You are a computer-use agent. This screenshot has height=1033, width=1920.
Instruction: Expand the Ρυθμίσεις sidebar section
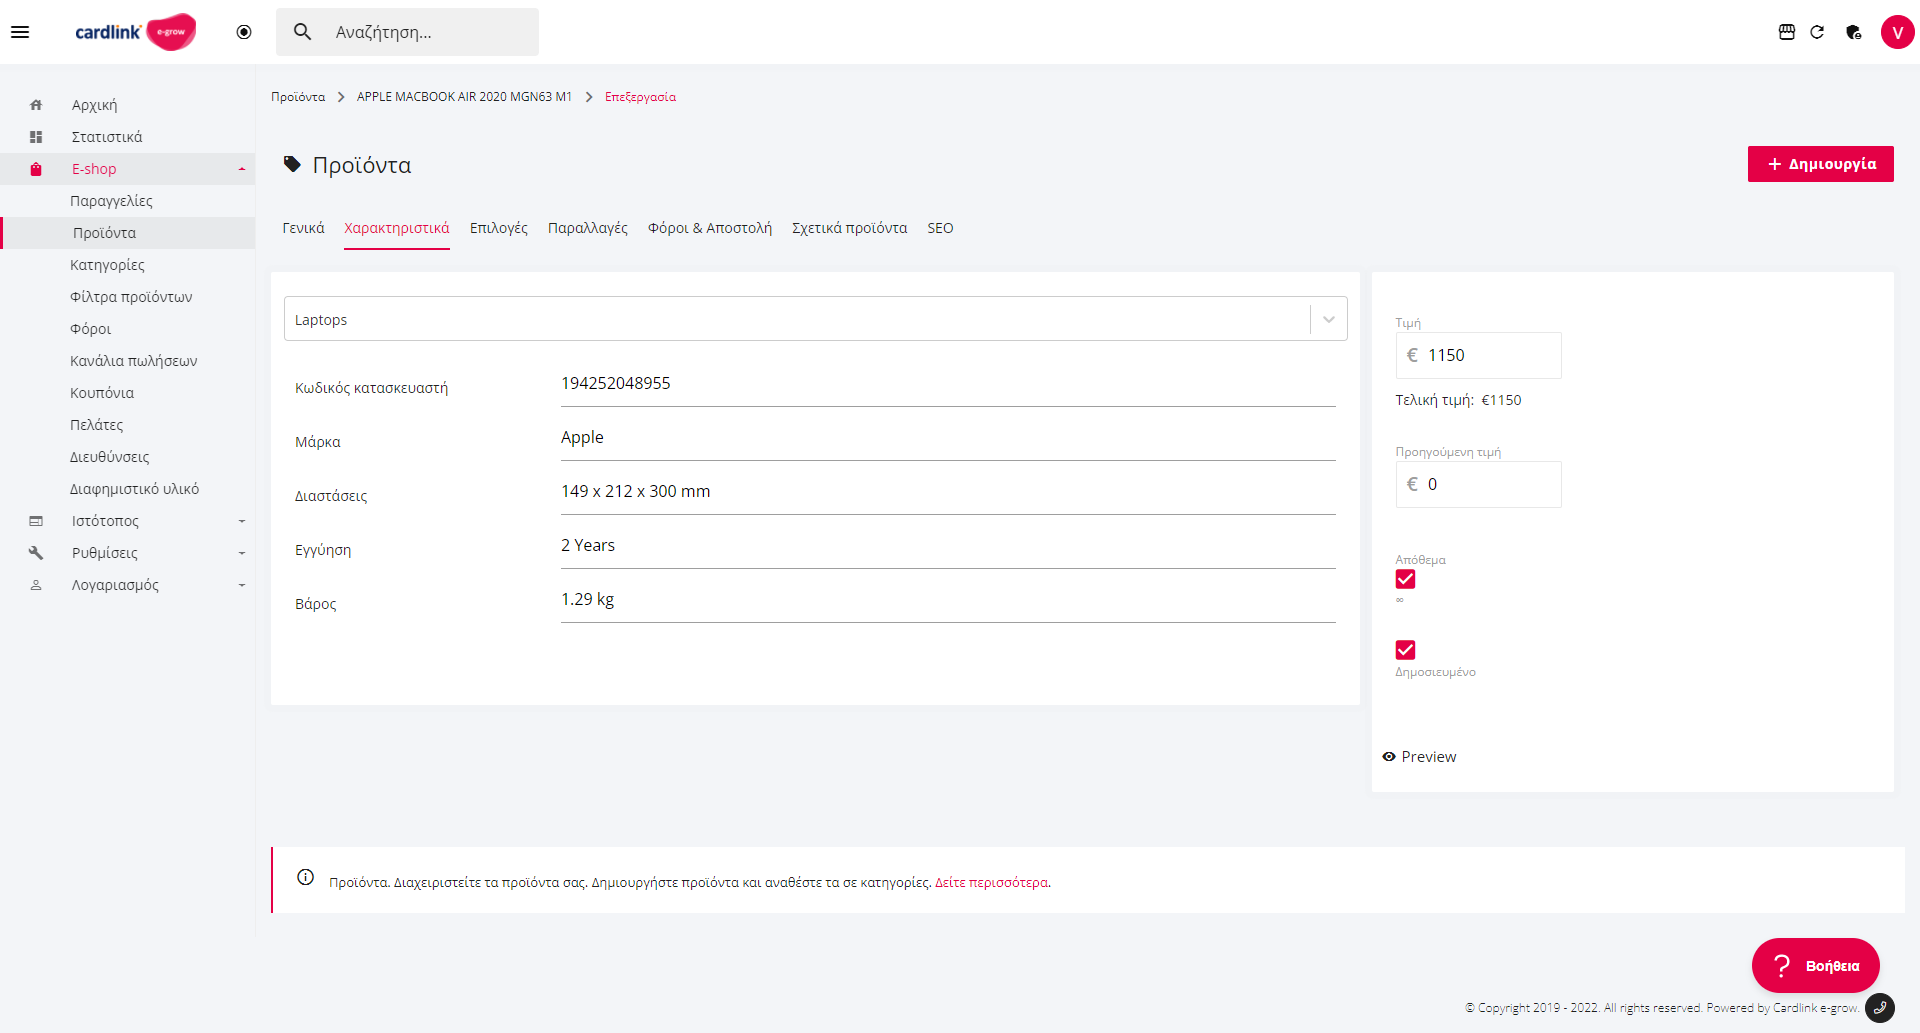point(242,553)
